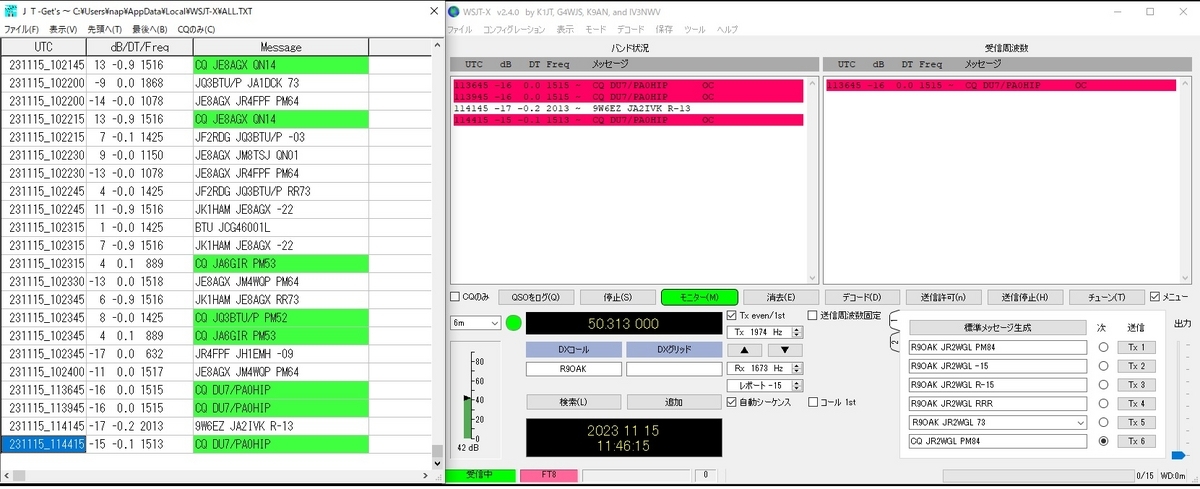Enable the CQのみ checkbox
The height and width of the screenshot is (489, 1200).
click(x=455, y=297)
